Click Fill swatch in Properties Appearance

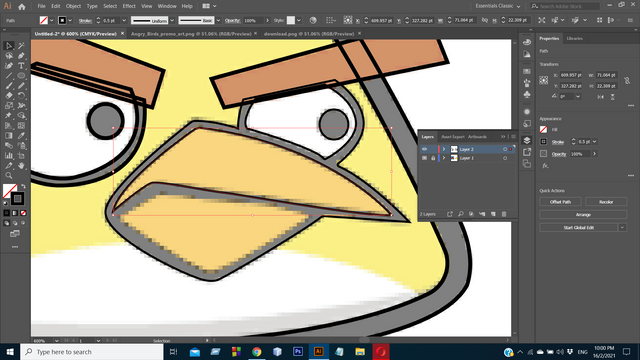(x=544, y=129)
